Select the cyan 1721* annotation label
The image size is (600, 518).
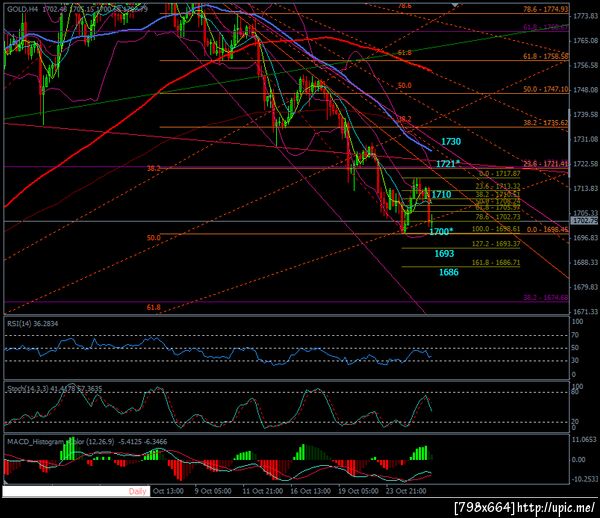pyautogui.click(x=448, y=164)
